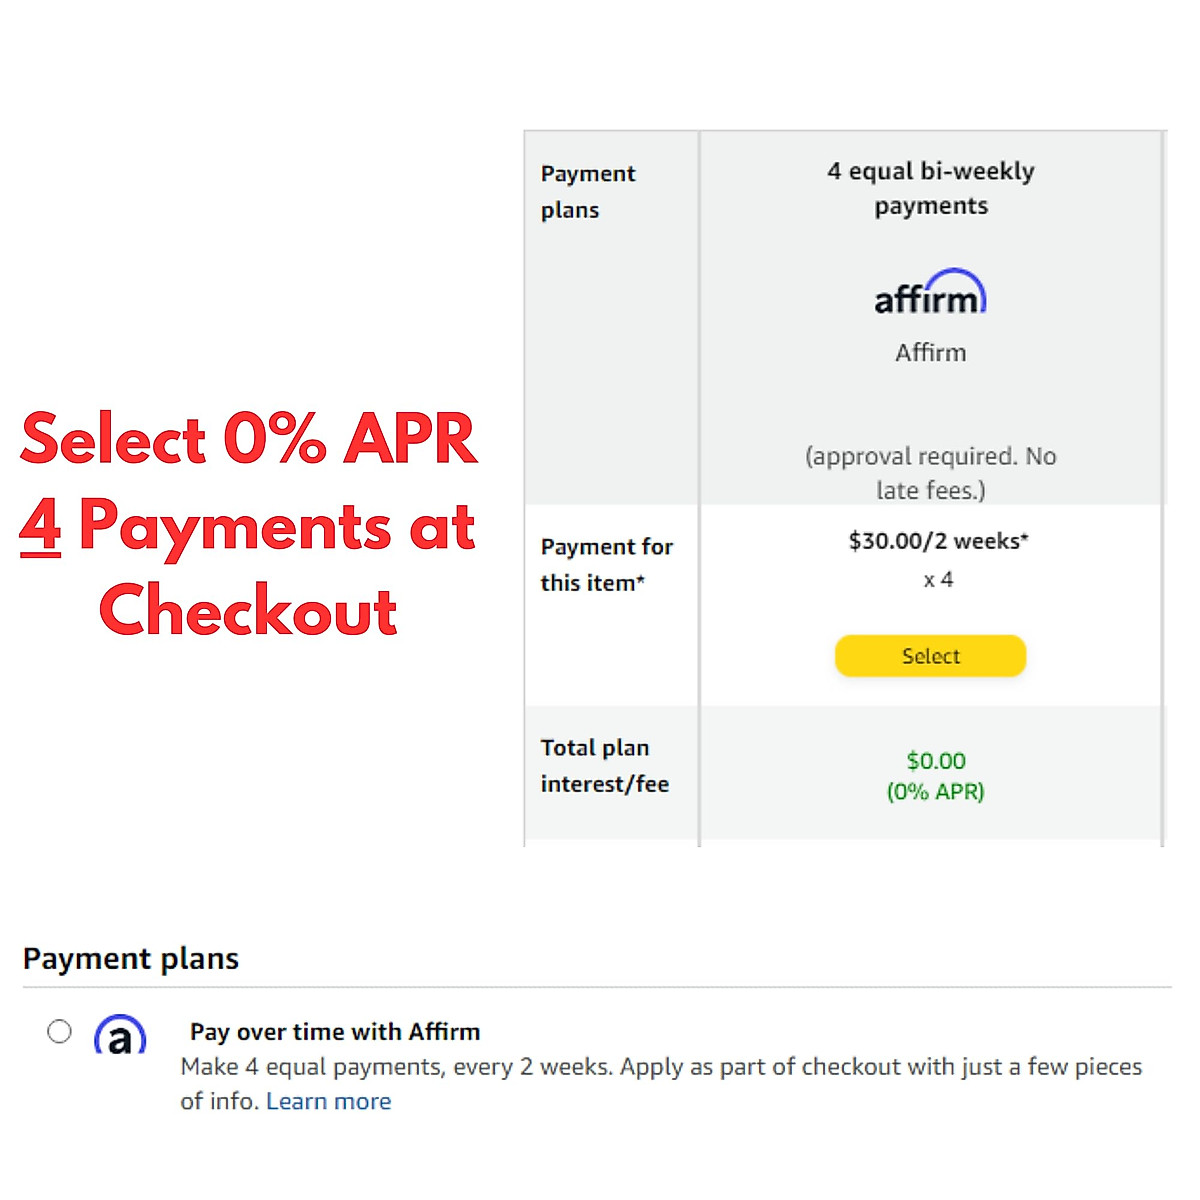
Task: Click the 'Pay over time with Affirm' option label
Action: pyautogui.click(x=335, y=1031)
